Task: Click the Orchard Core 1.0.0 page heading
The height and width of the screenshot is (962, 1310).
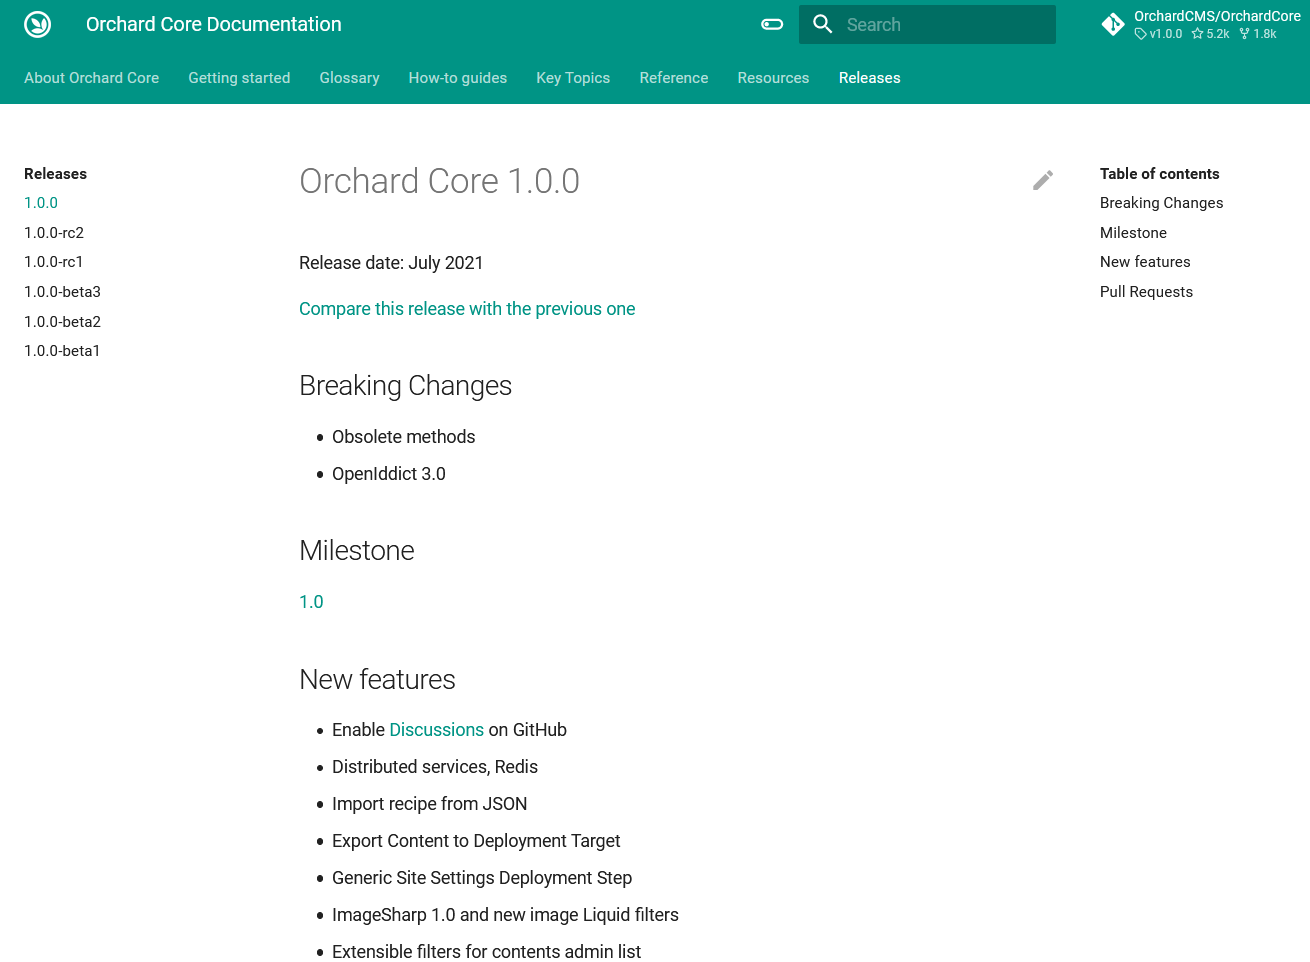Action: coord(439,181)
